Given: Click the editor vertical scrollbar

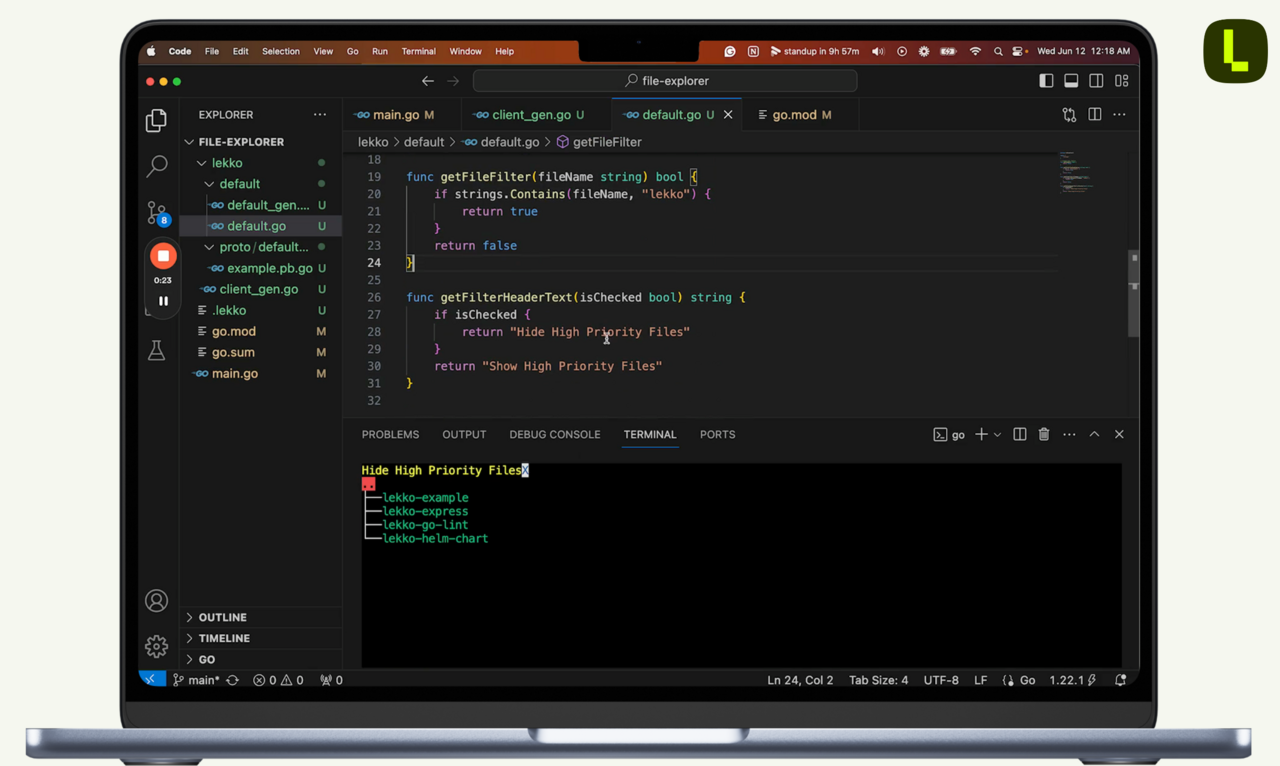Looking at the screenshot, I should pos(1134,292).
